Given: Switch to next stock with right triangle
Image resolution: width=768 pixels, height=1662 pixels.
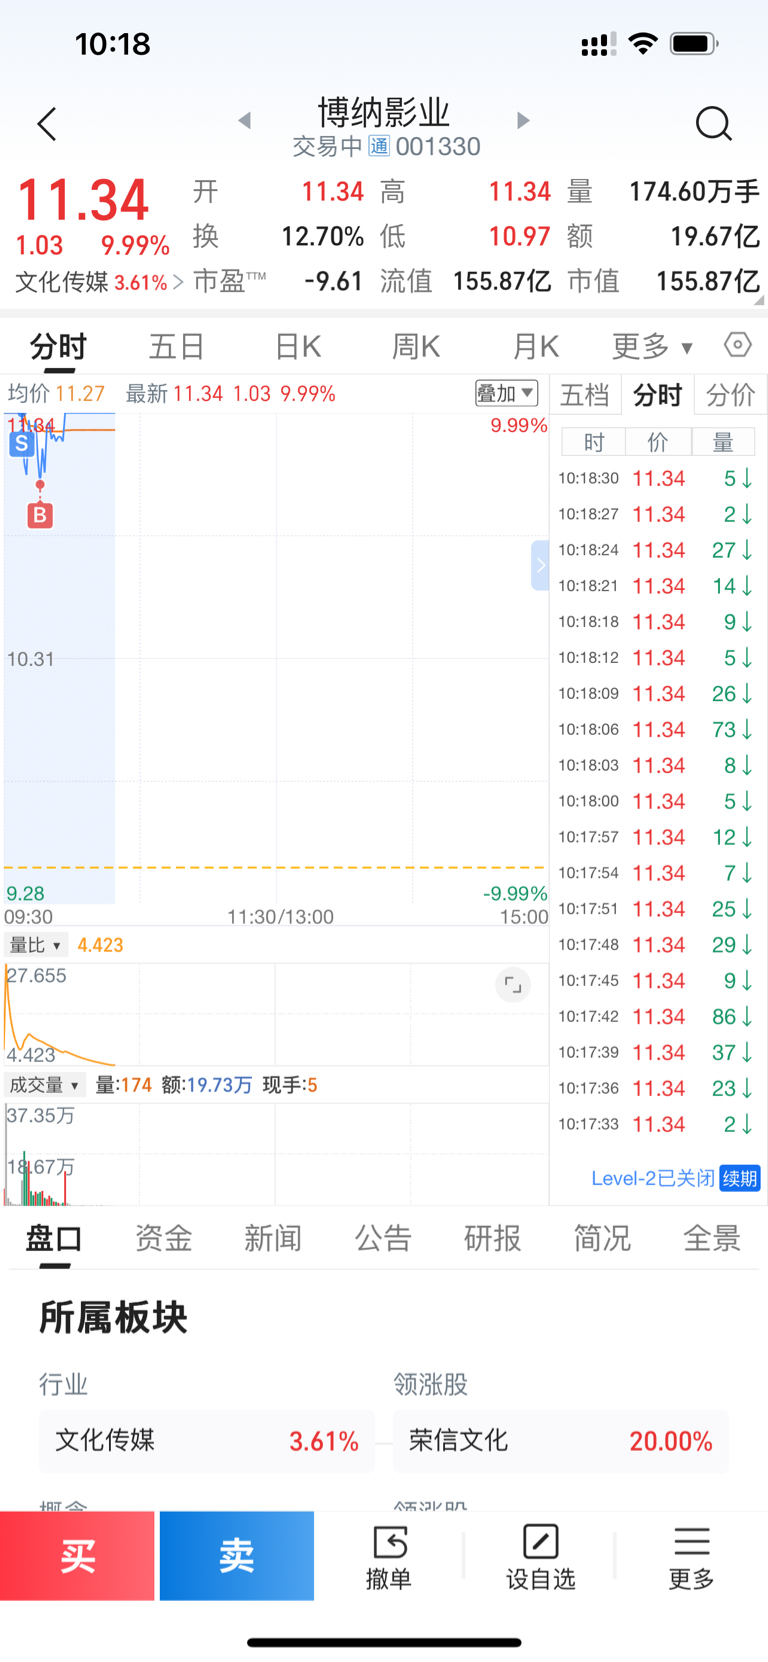Looking at the screenshot, I should [x=523, y=121].
